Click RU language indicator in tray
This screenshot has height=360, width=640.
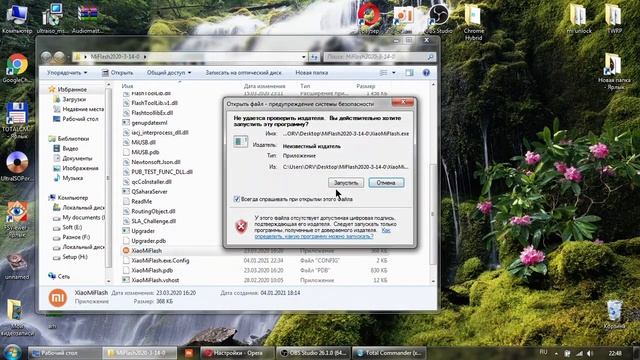tap(543, 352)
